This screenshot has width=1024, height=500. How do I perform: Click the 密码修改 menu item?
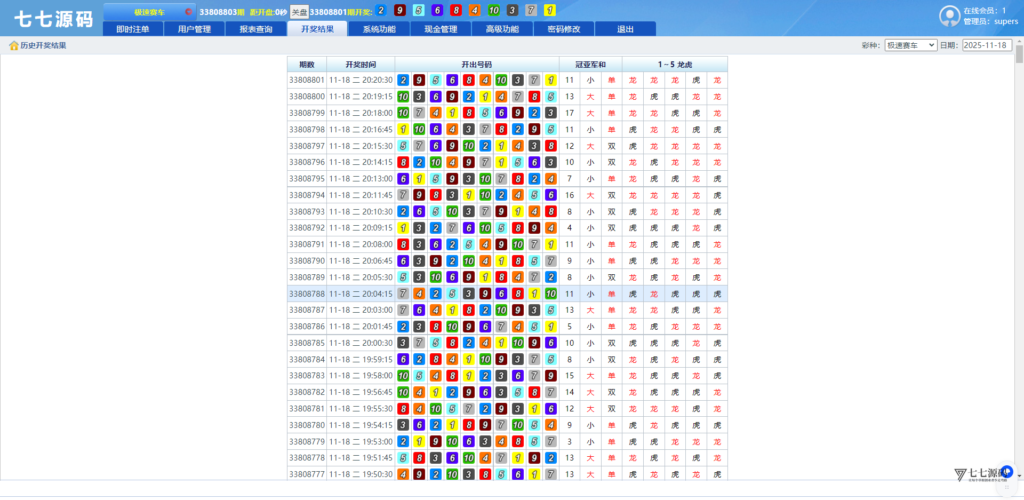(564, 29)
